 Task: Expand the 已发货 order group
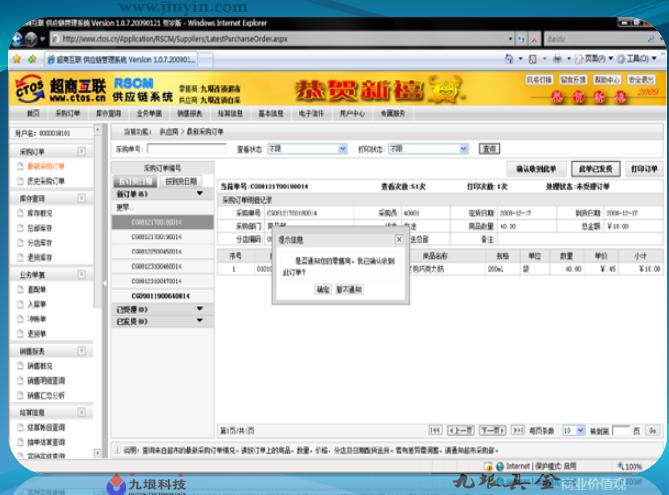[200, 321]
